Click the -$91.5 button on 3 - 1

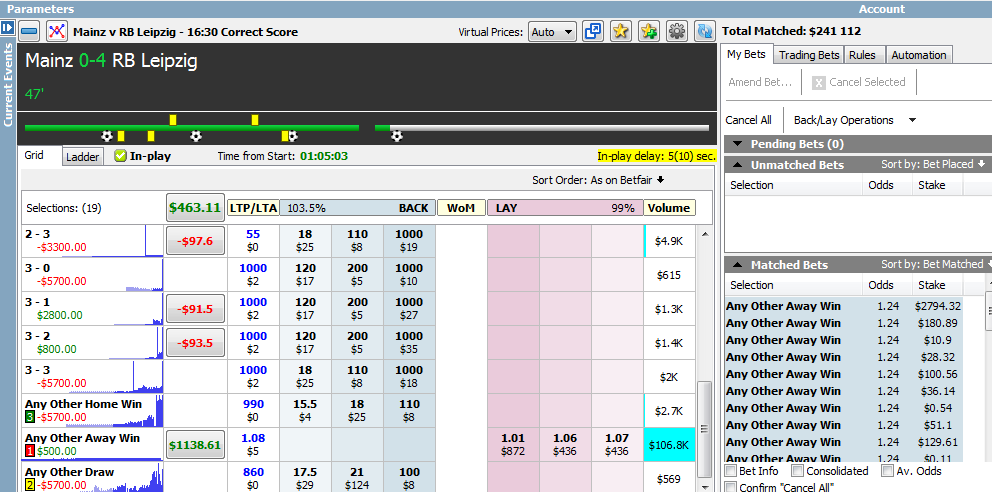pyautogui.click(x=195, y=309)
